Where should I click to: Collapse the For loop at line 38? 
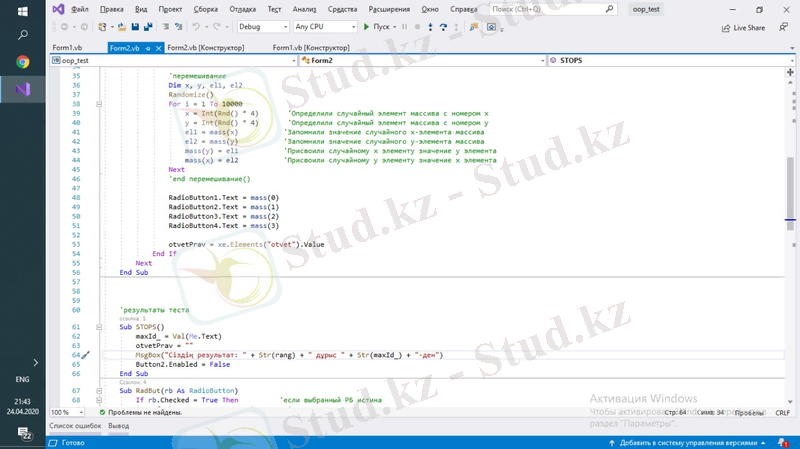coord(98,104)
